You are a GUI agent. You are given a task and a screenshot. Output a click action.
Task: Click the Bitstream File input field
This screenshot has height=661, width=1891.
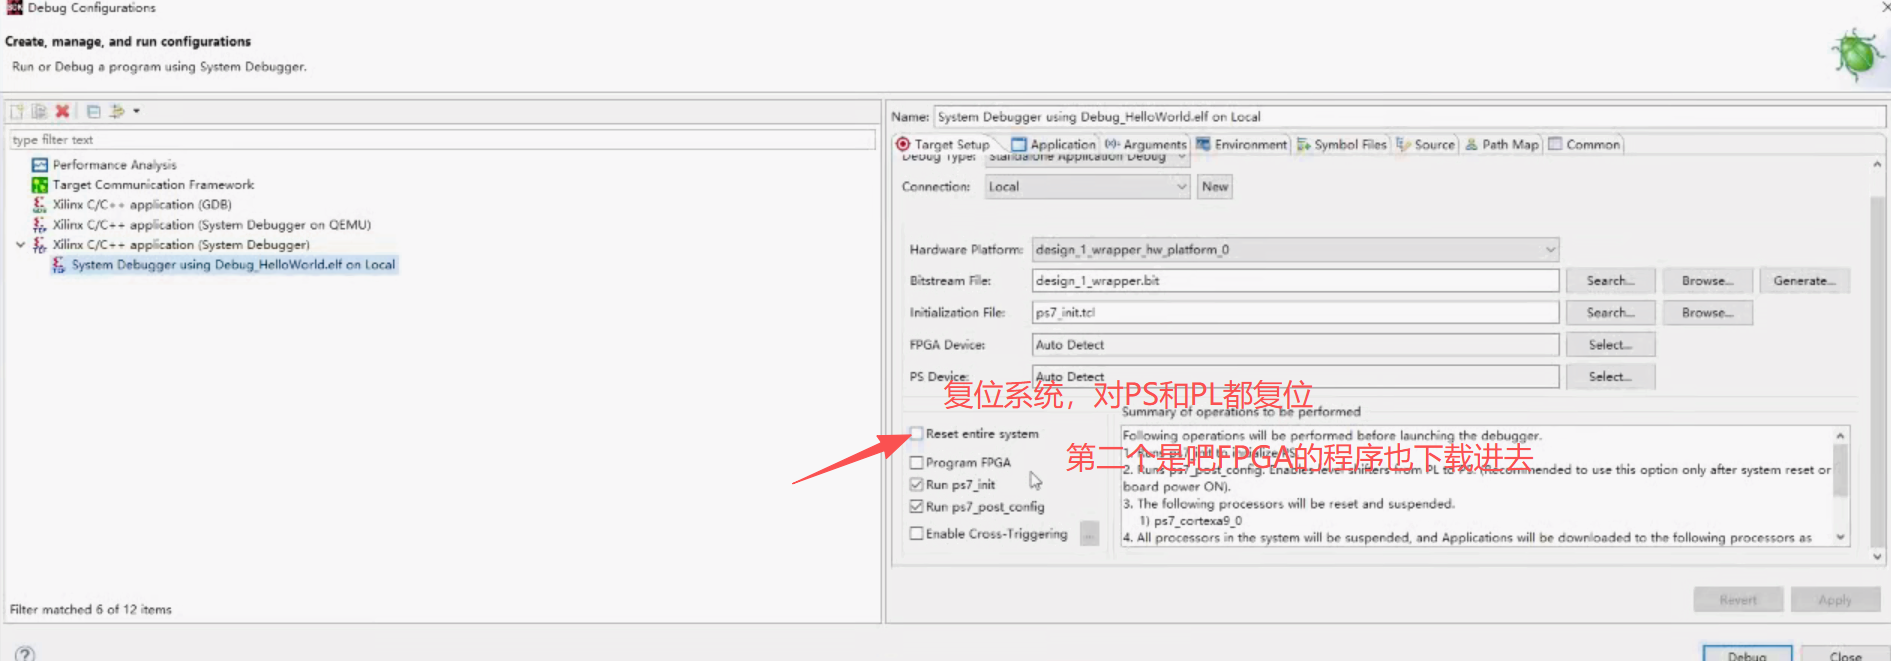pos(1295,281)
